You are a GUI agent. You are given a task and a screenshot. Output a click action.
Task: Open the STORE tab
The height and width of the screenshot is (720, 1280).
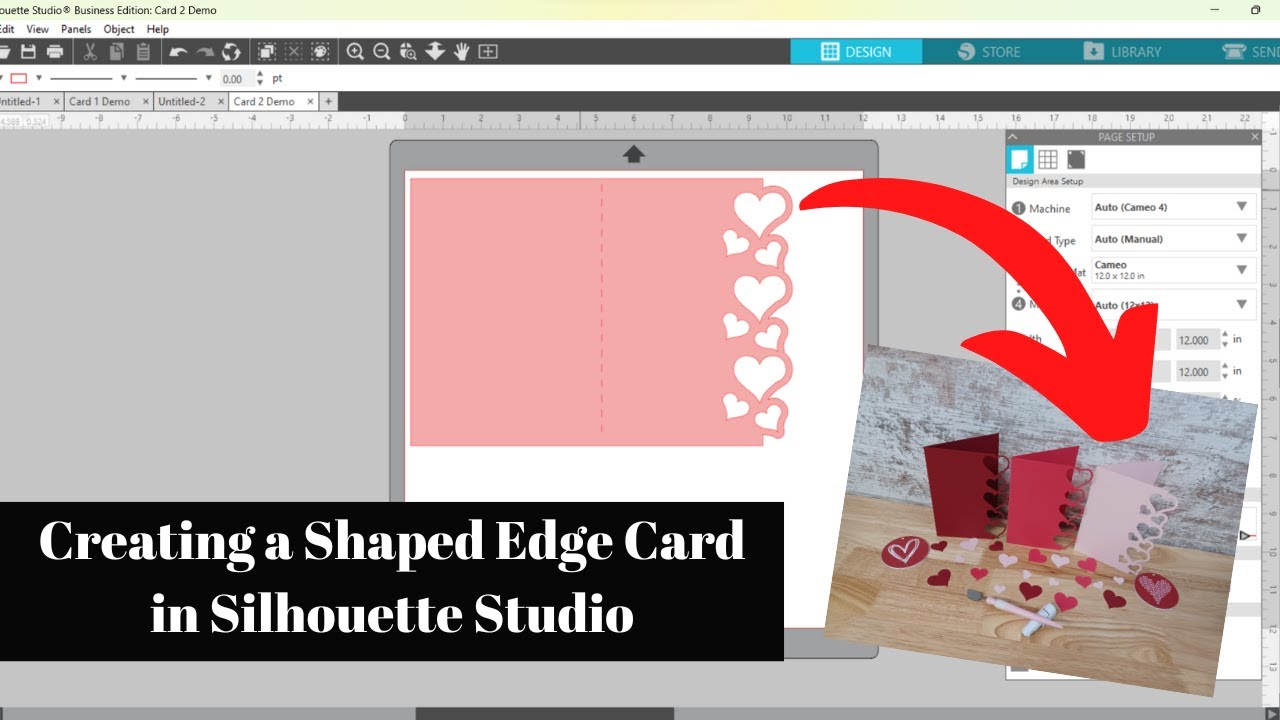click(x=989, y=51)
